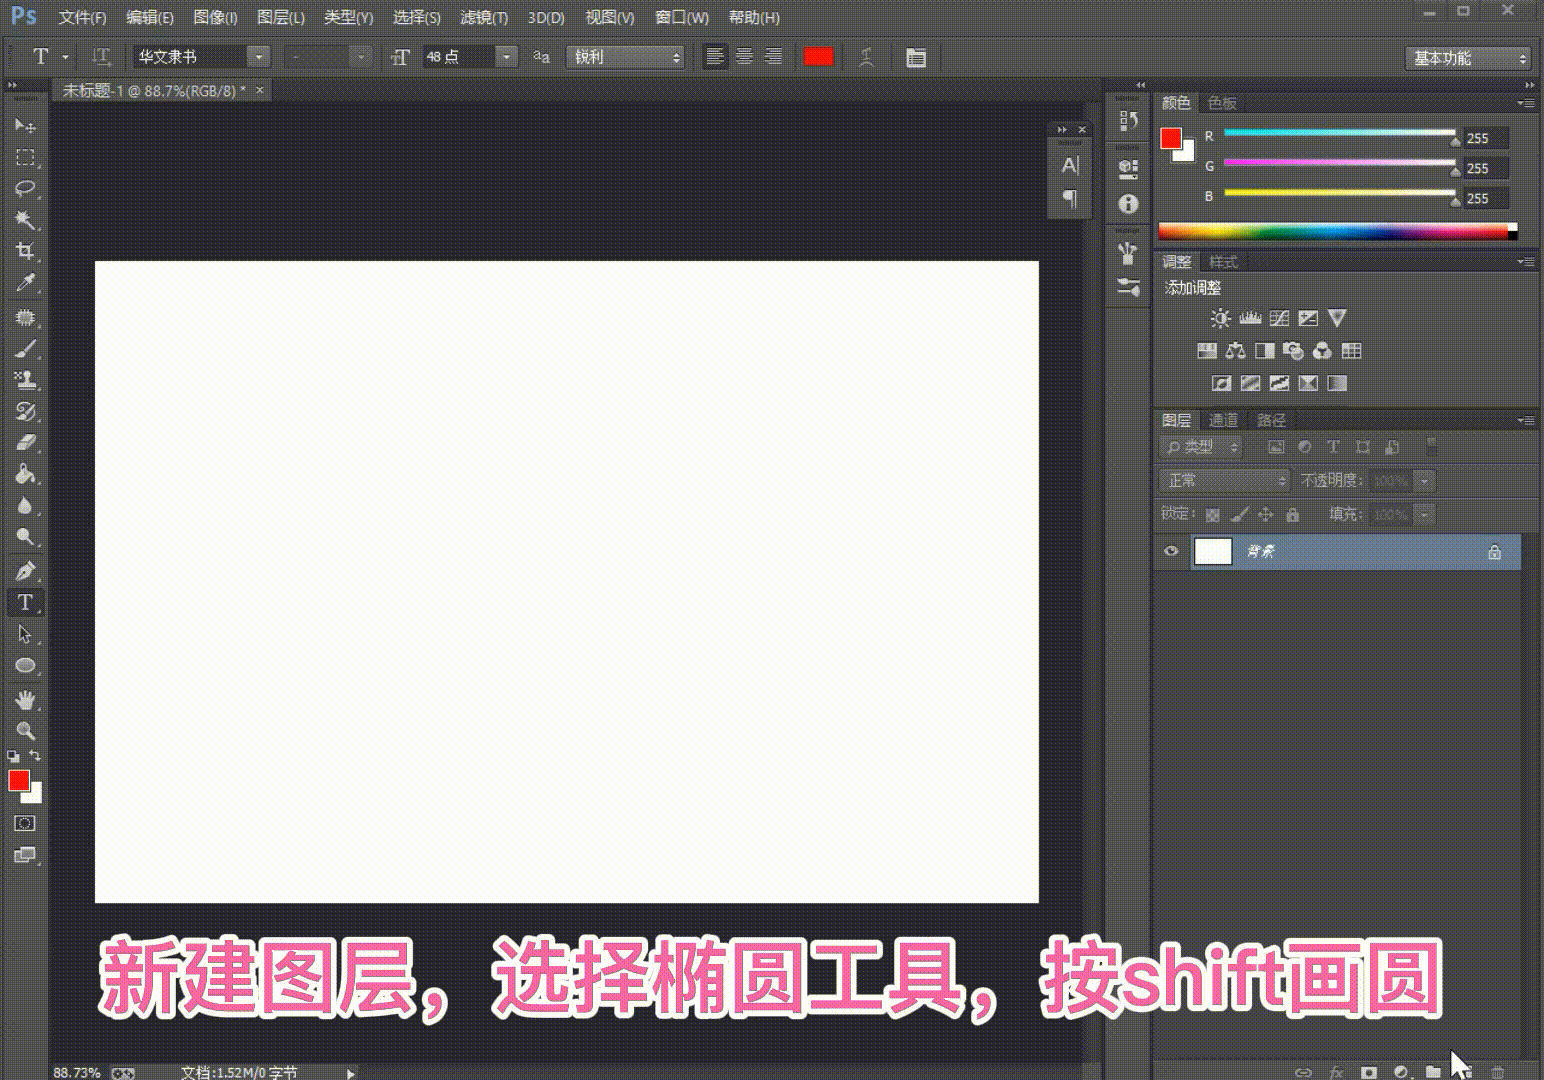Screen dimensions: 1544x1080
Task: Choose the Lasso tool
Action: [x=25, y=189]
